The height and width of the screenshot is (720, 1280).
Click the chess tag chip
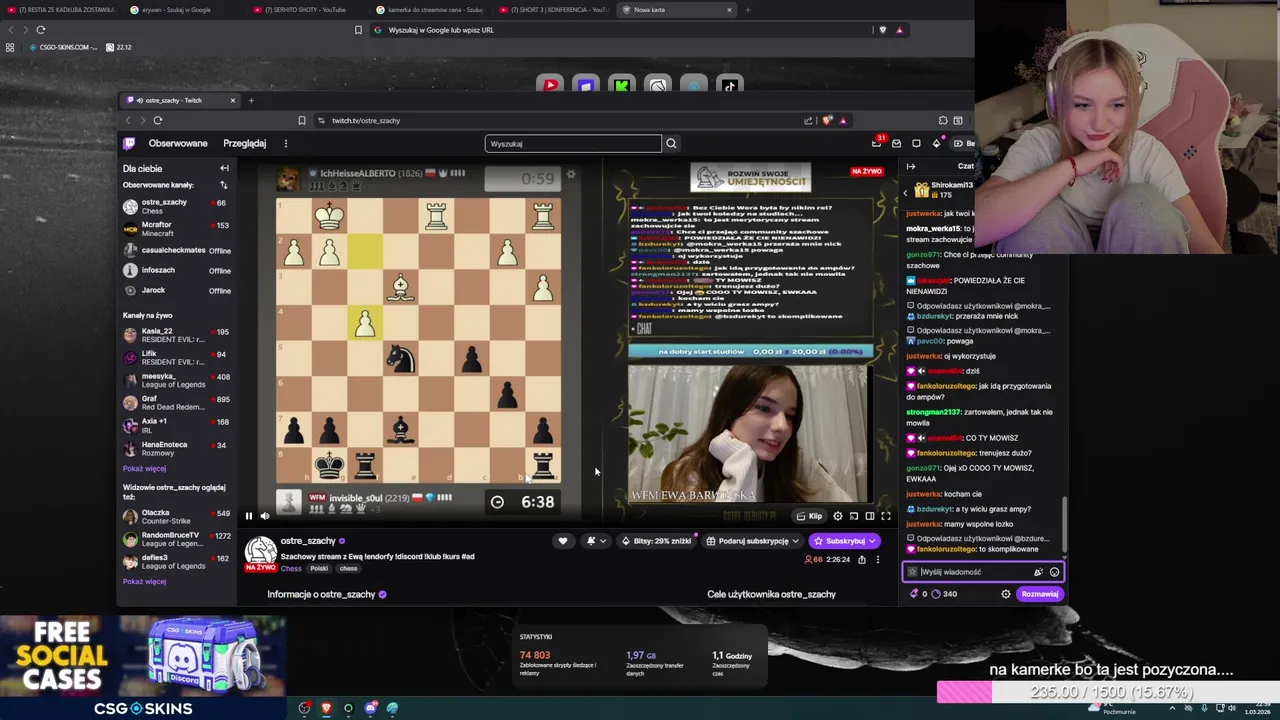pyautogui.click(x=348, y=568)
